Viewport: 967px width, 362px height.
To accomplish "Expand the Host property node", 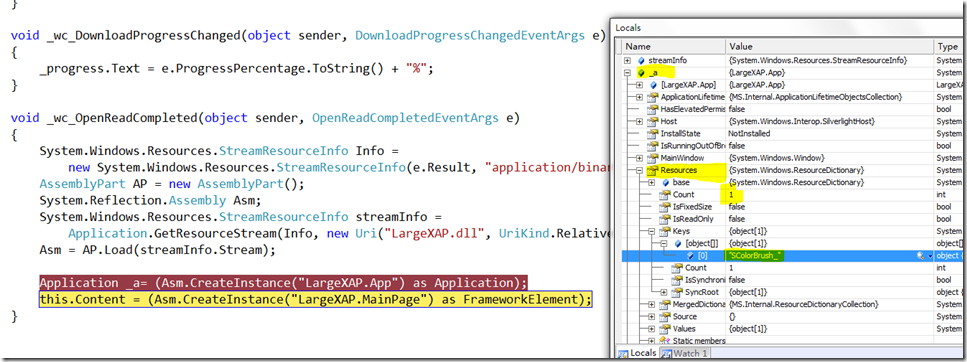I will tap(640, 121).
